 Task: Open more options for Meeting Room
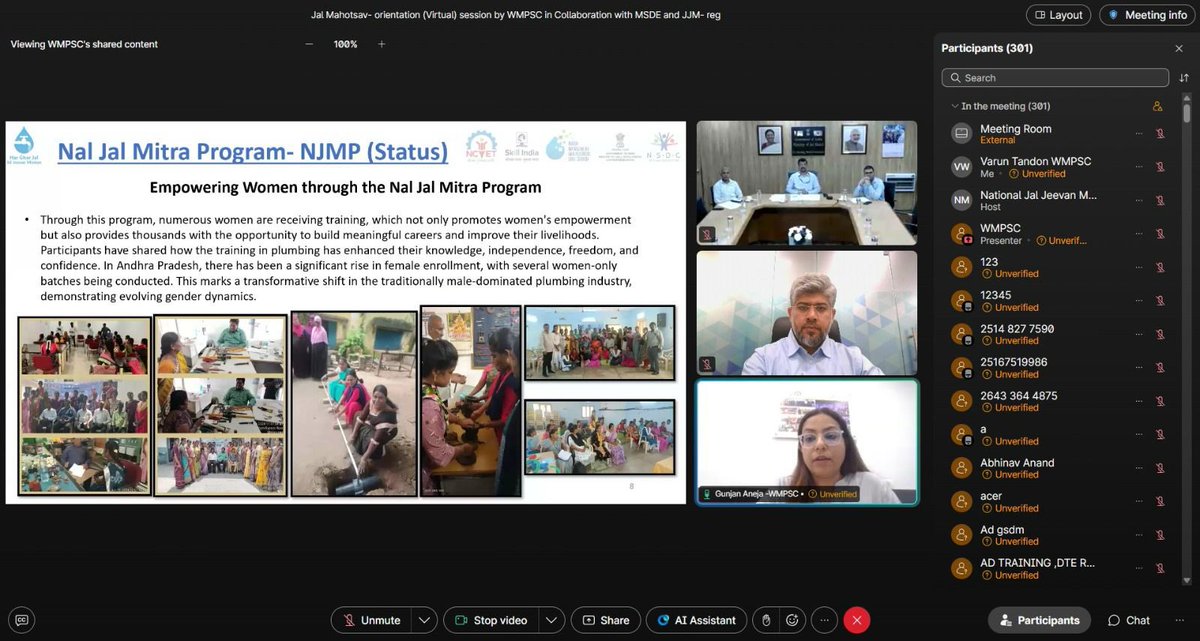(1138, 133)
